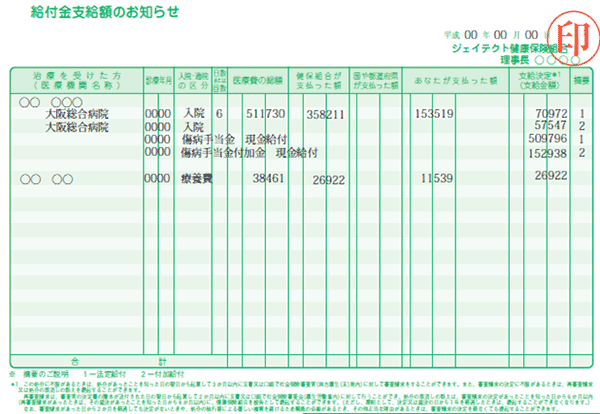Click the 1ー法定給付 legend text
This screenshot has width=600, height=414.
104,374
